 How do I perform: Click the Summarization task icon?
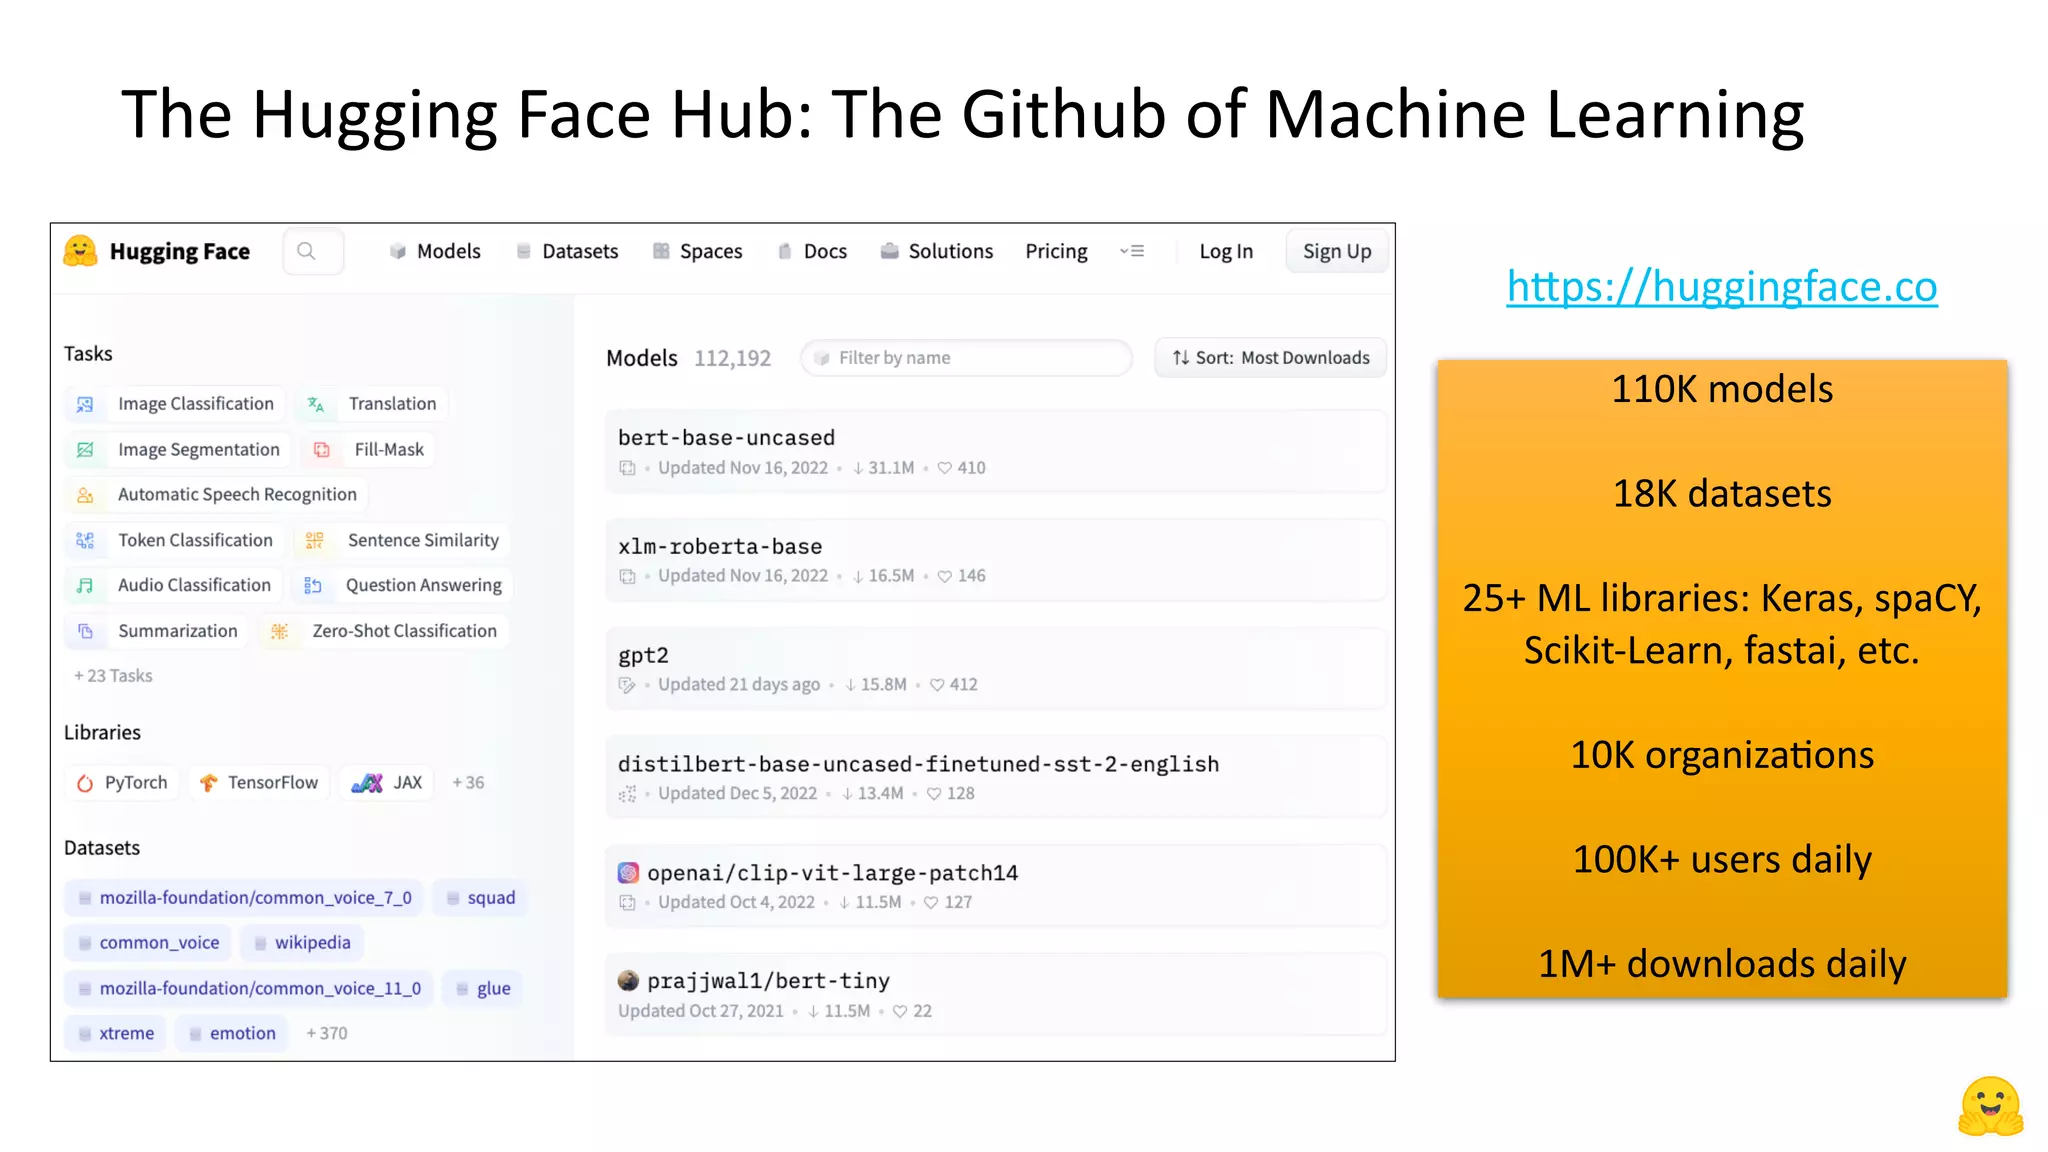(85, 631)
